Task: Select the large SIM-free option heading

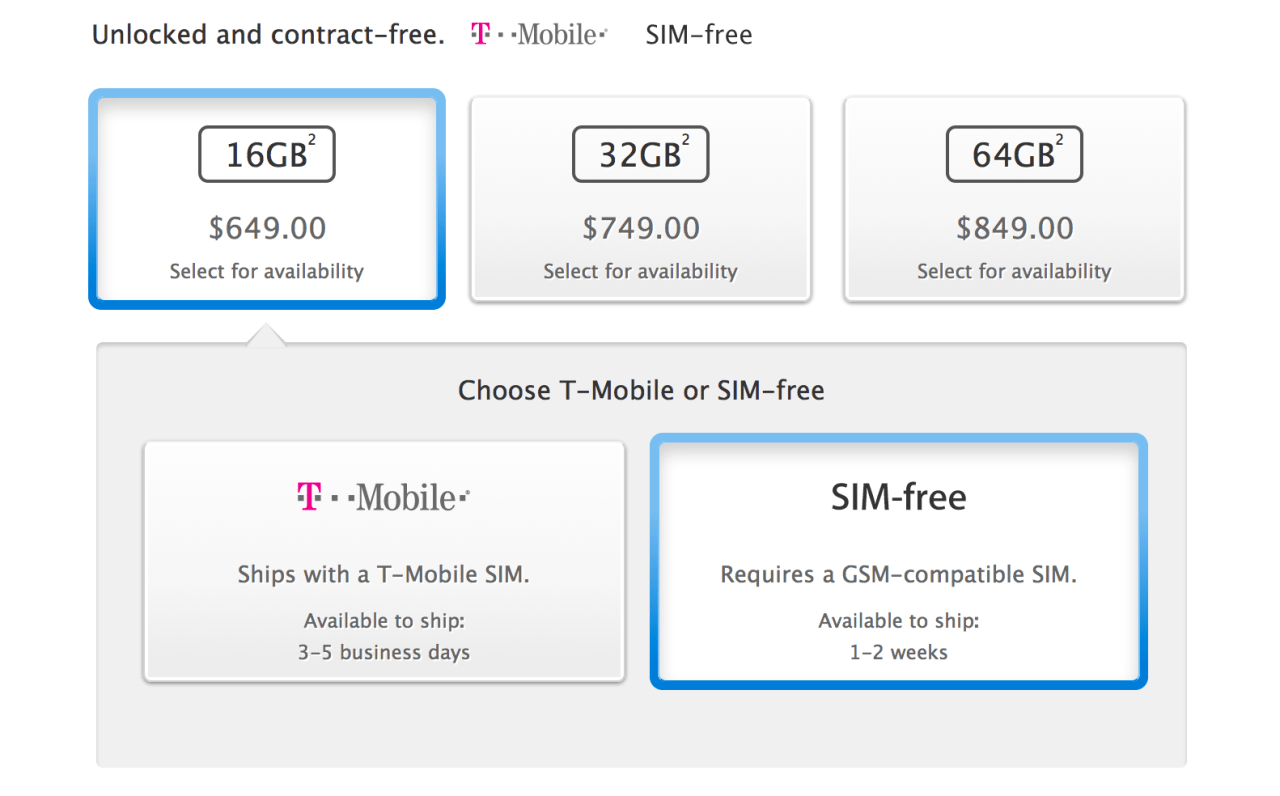Action: pyautogui.click(x=898, y=497)
